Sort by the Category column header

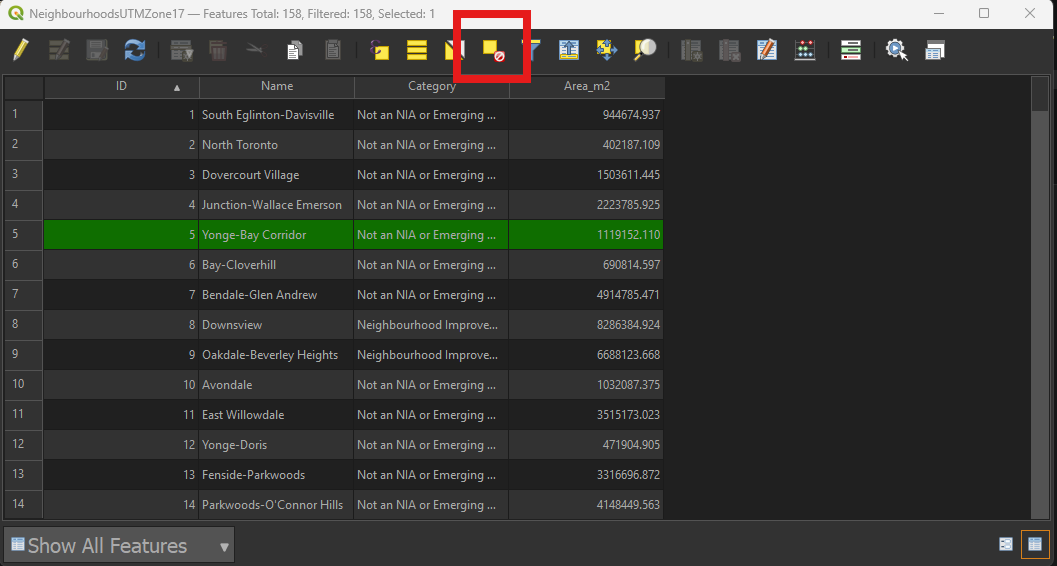[x=432, y=86]
